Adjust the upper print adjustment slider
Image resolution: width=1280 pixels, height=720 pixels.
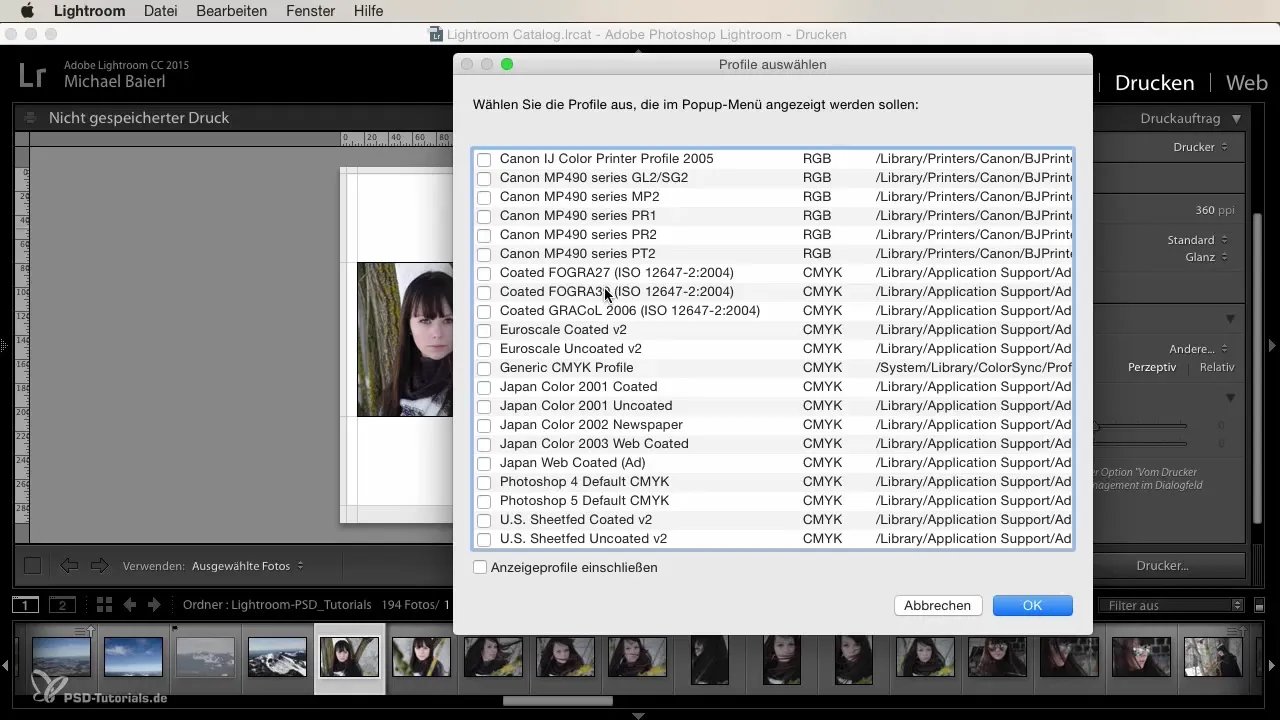1140,427
